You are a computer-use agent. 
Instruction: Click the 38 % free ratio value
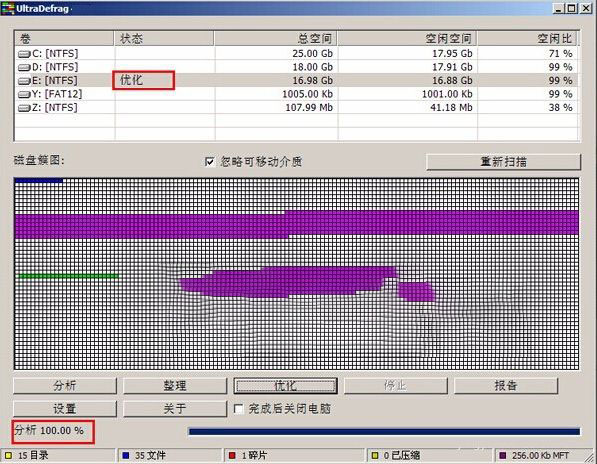561,108
